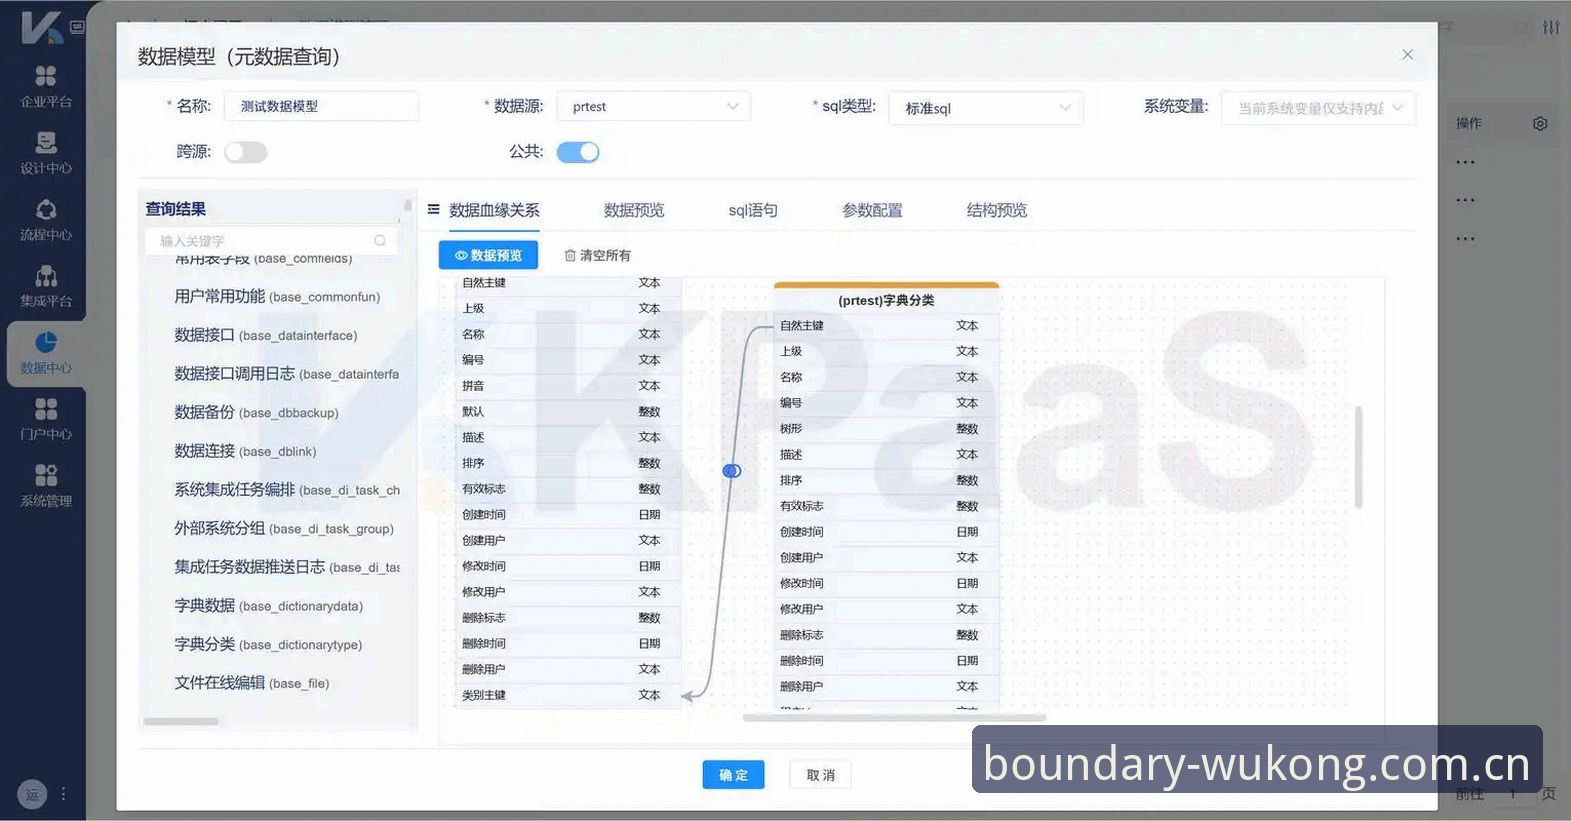Switch to the 参数配置 tab
This screenshot has width=1571, height=821.
click(872, 210)
